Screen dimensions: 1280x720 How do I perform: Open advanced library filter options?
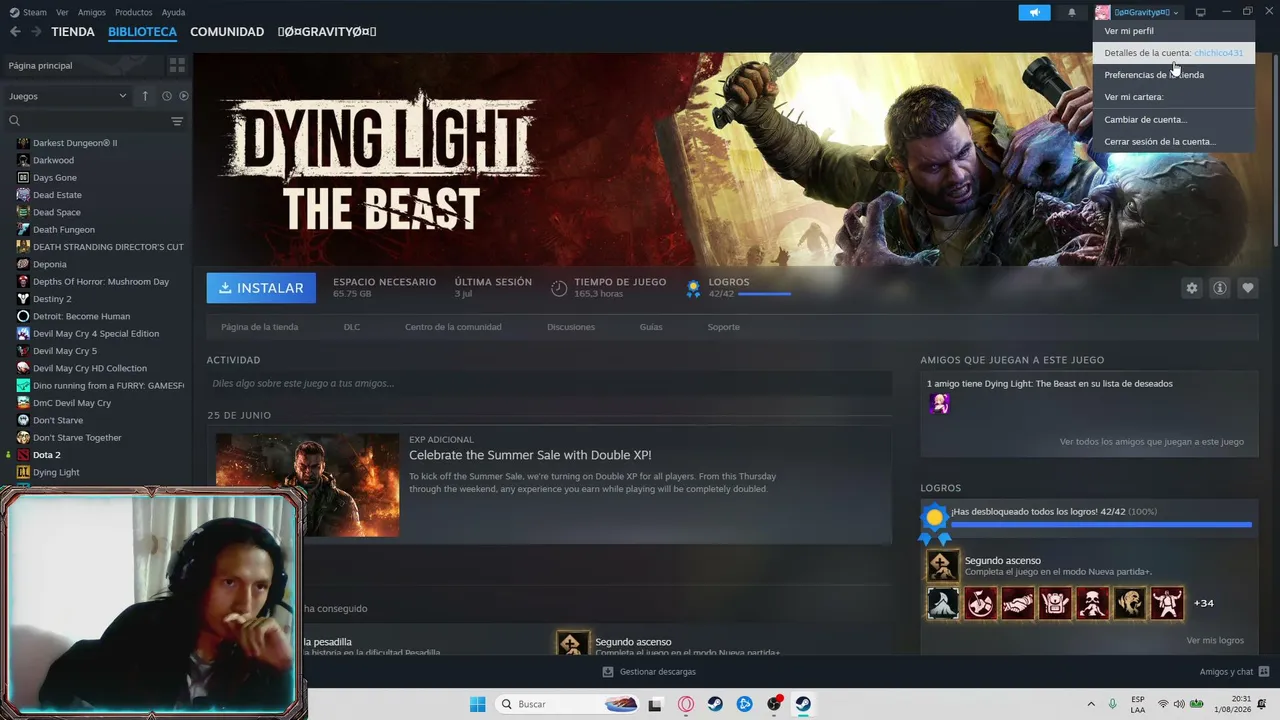tap(177, 121)
